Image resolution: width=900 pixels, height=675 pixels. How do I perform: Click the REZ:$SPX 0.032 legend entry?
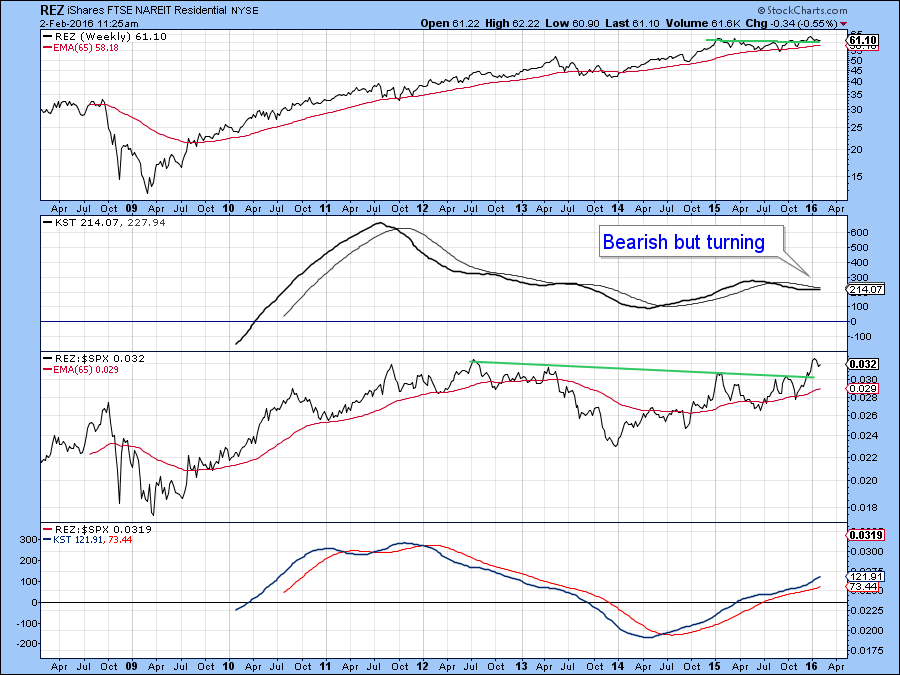[95, 359]
